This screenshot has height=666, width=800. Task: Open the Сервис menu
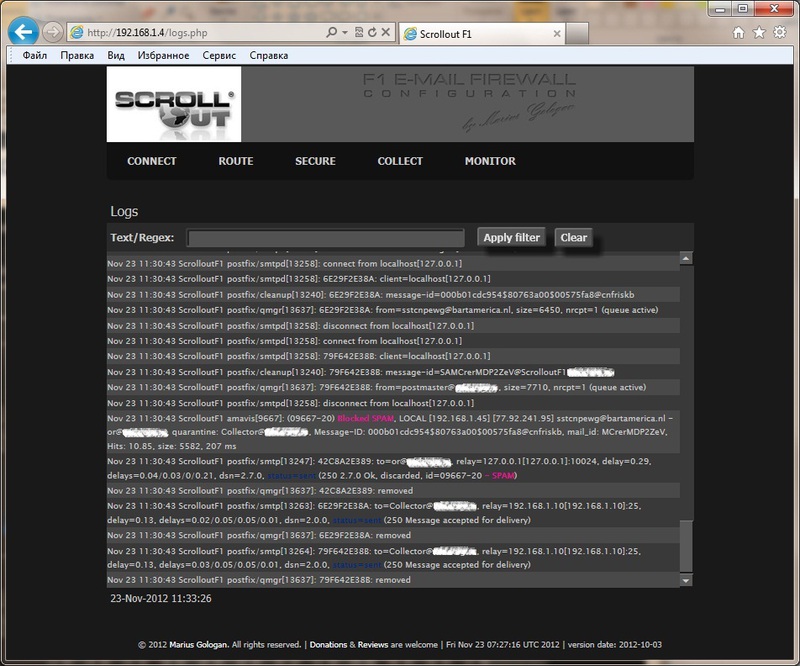click(x=219, y=55)
